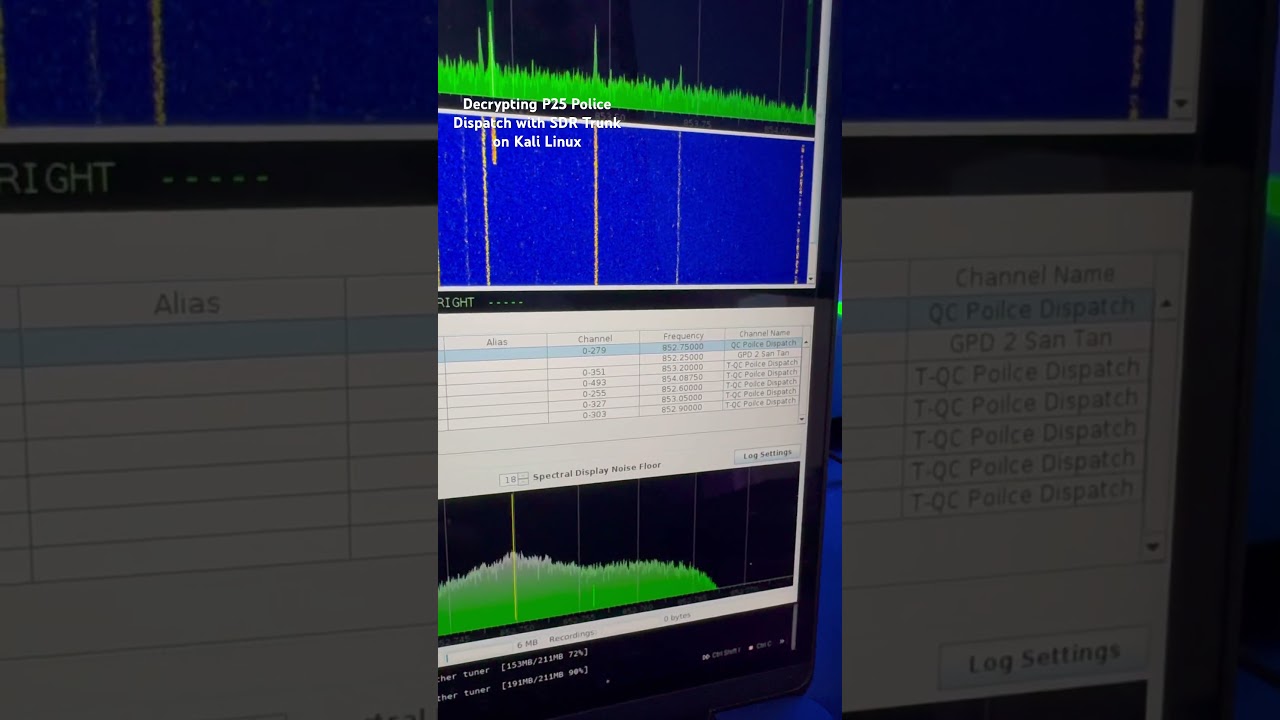The width and height of the screenshot is (1280, 720).
Task: Click the waterfall panel's scroll down arrow
Action: click(810, 280)
